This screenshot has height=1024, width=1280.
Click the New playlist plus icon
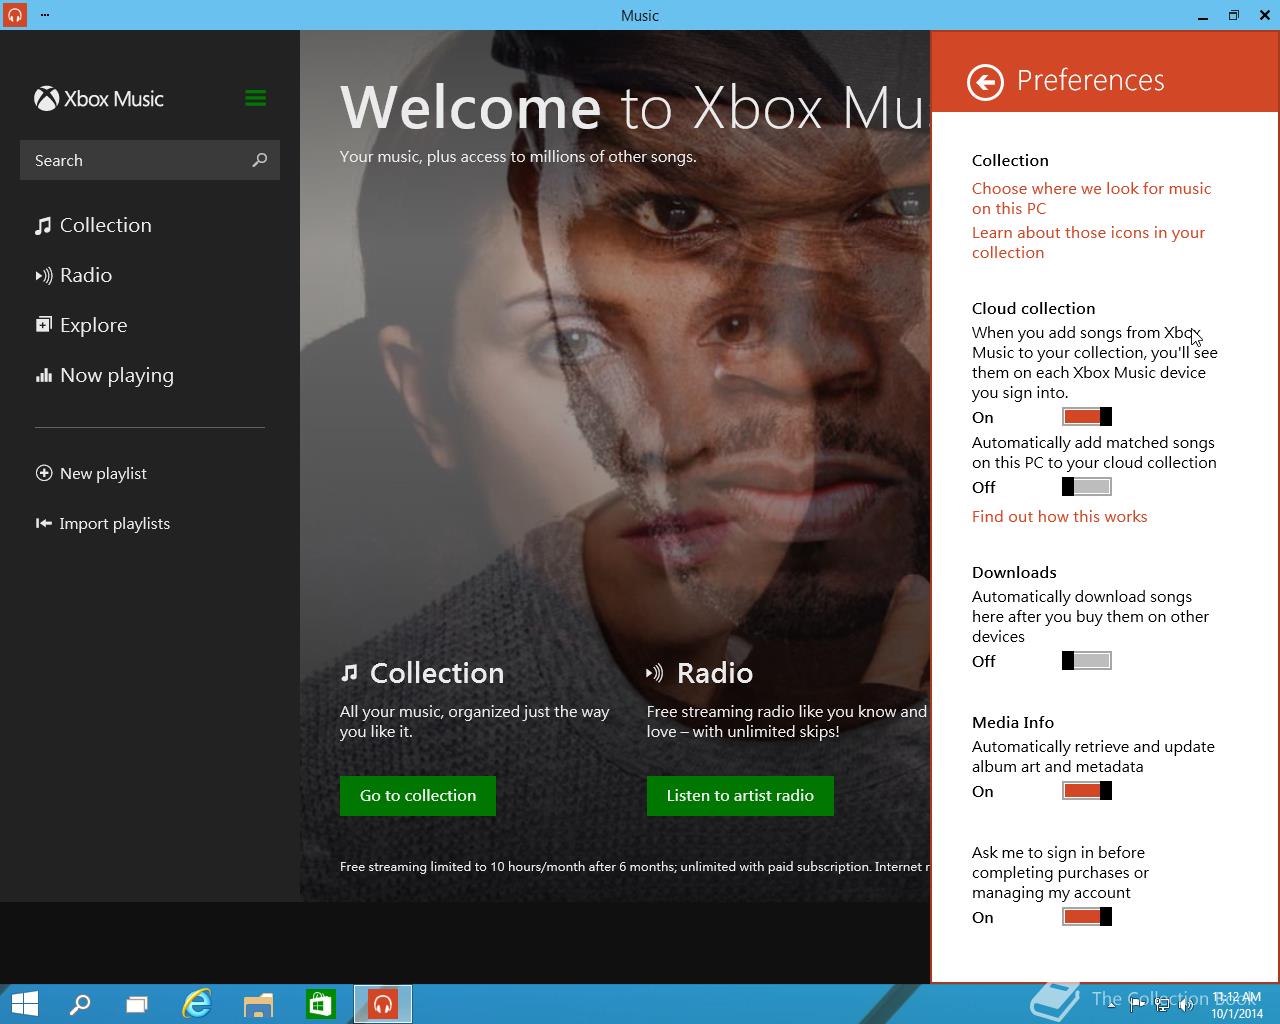pos(44,473)
